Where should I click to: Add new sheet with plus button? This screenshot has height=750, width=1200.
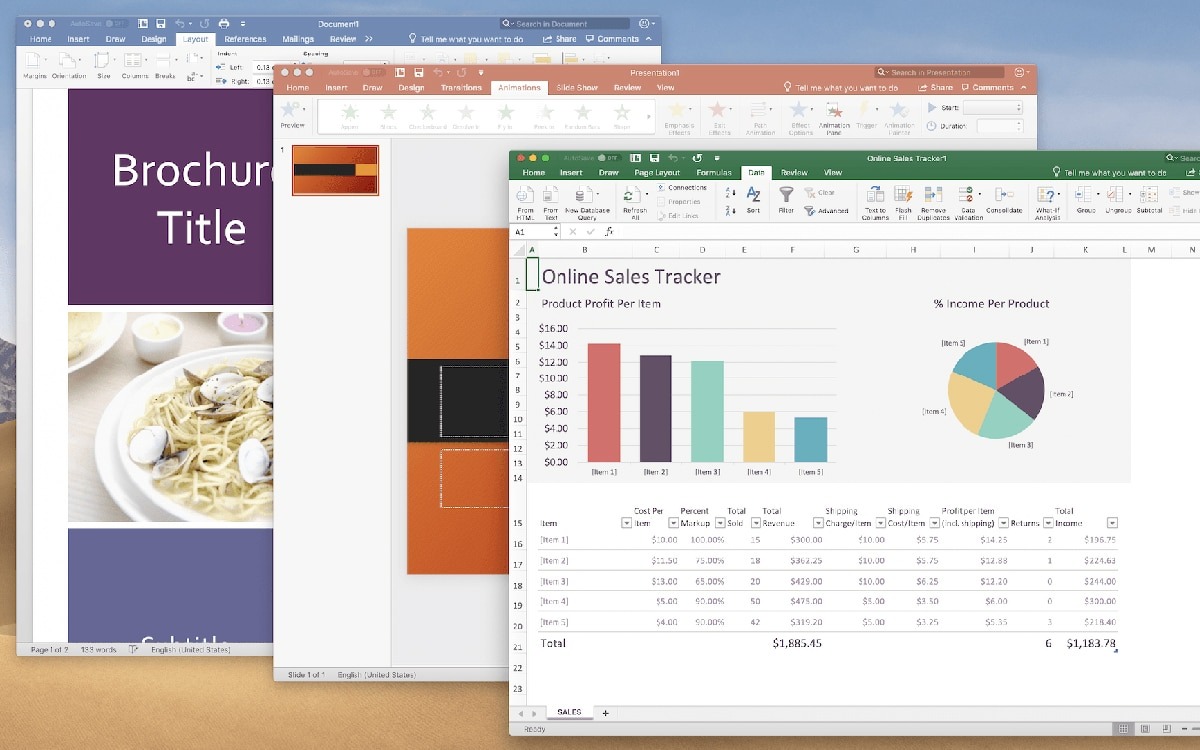pos(605,713)
